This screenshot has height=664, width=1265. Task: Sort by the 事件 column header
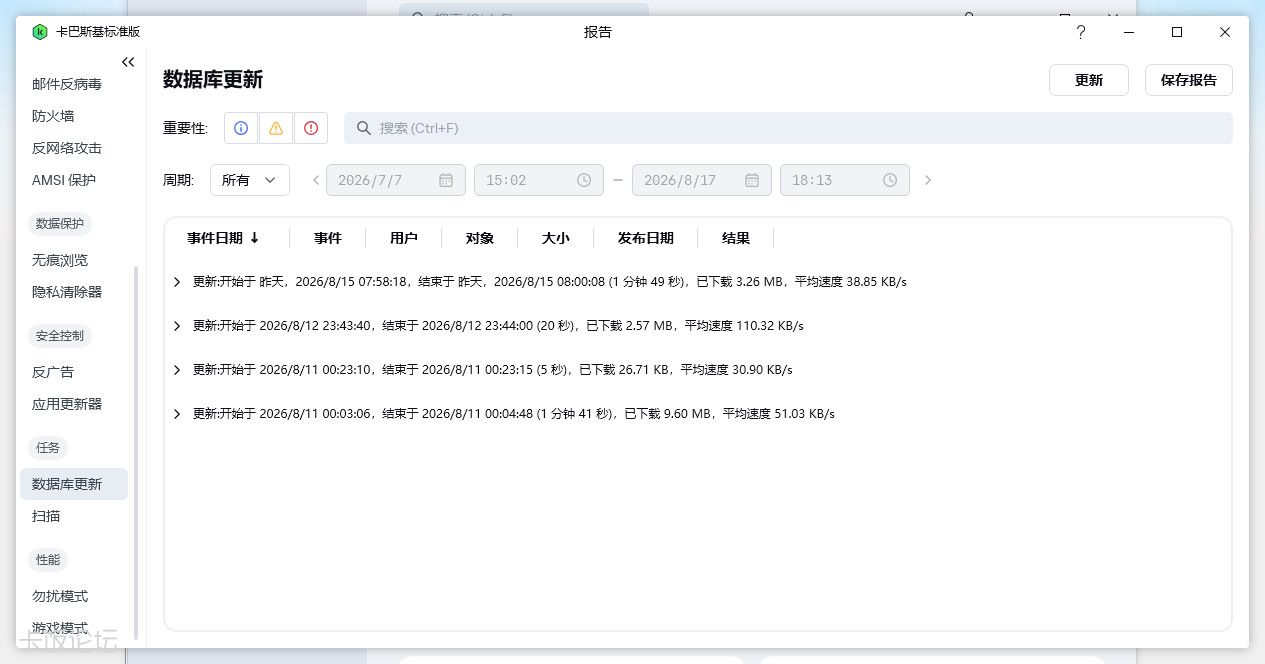pyautogui.click(x=328, y=238)
